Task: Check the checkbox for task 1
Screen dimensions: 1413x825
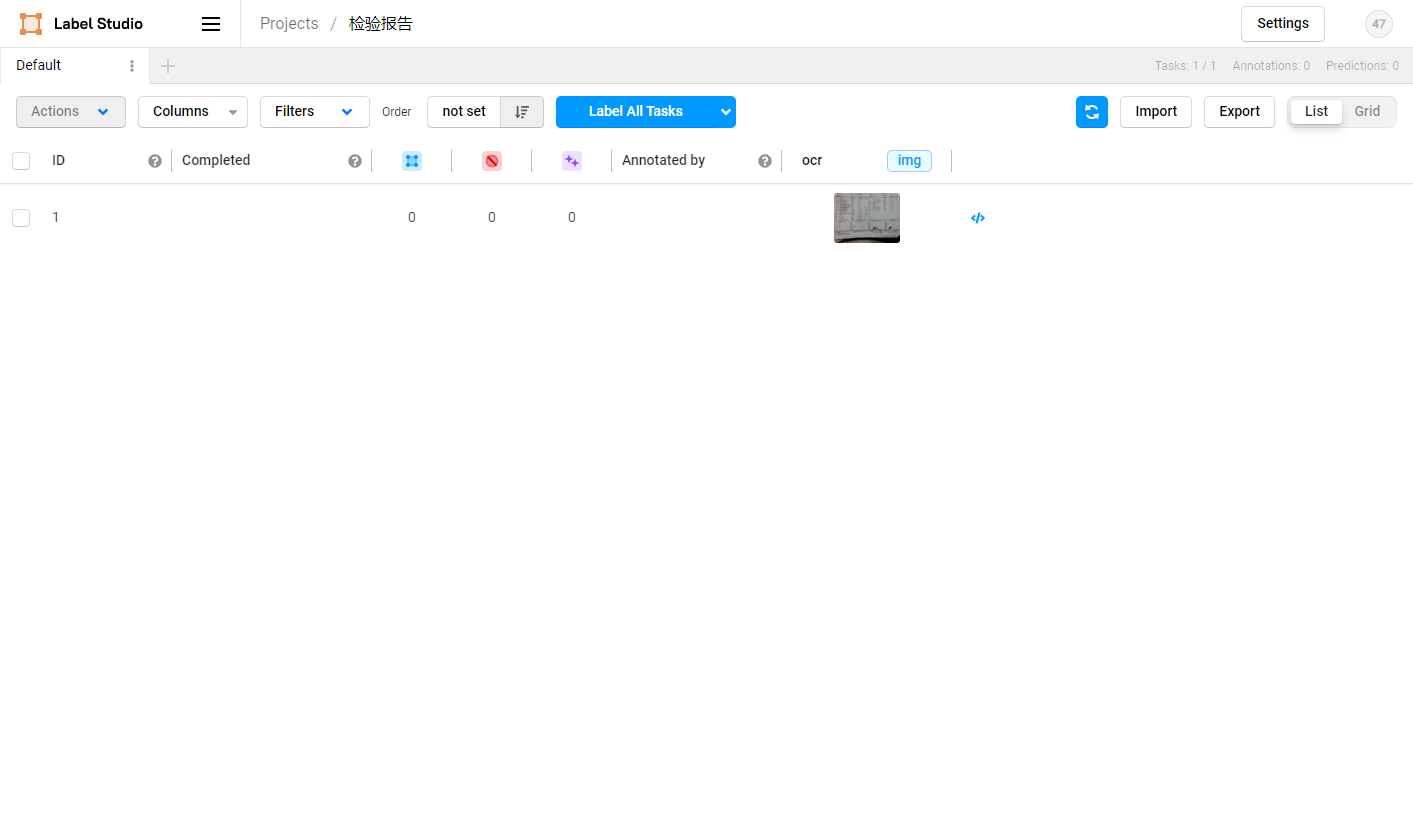Action: (21, 218)
